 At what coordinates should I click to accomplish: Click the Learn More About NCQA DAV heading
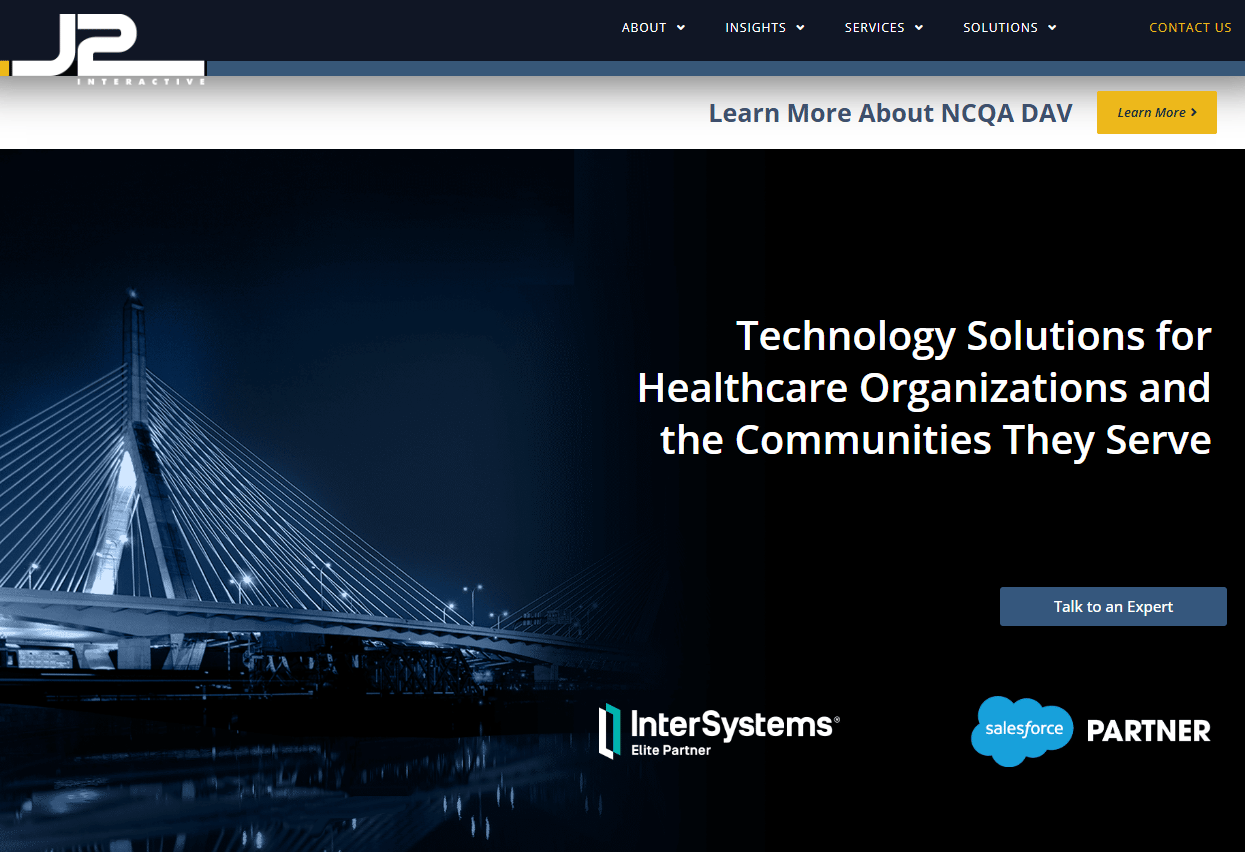(x=890, y=113)
